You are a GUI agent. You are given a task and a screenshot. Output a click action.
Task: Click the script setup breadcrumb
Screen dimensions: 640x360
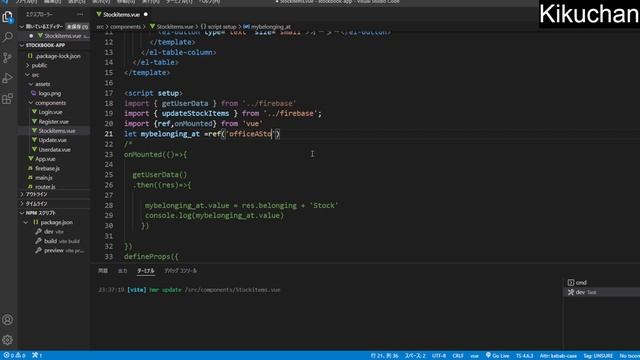(218, 27)
